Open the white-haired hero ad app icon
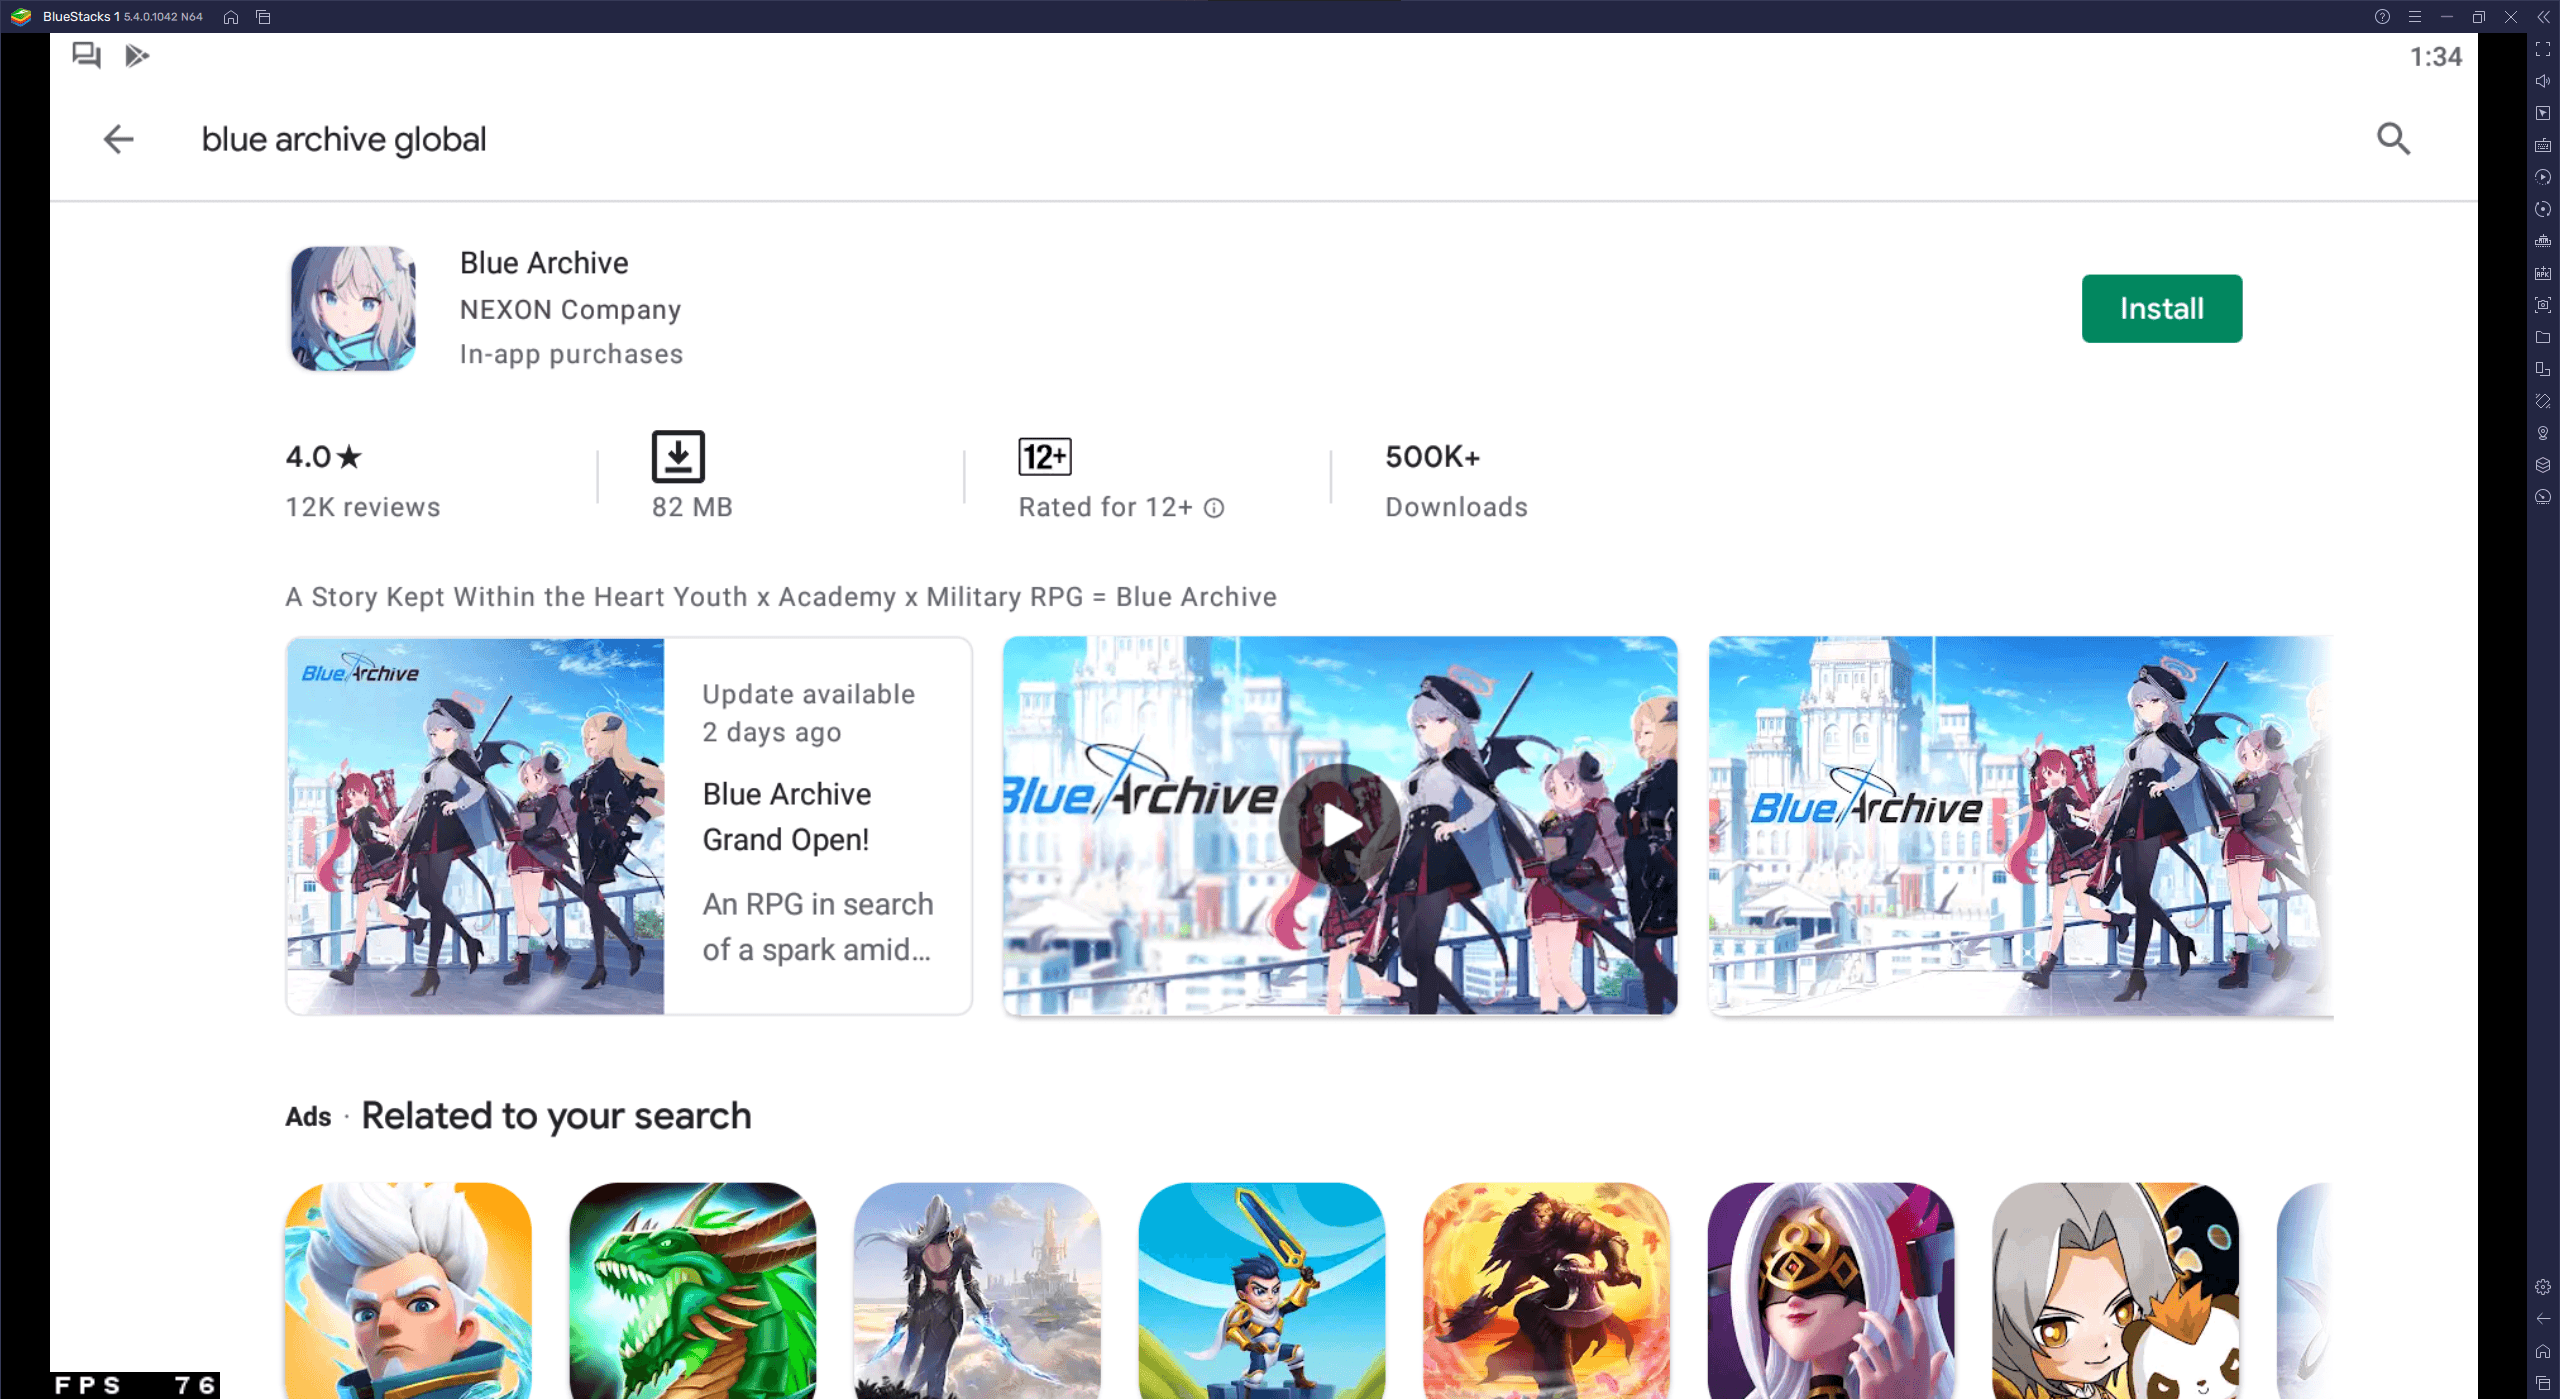This screenshot has width=2560, height=1399. click(x=408, y=1291)
